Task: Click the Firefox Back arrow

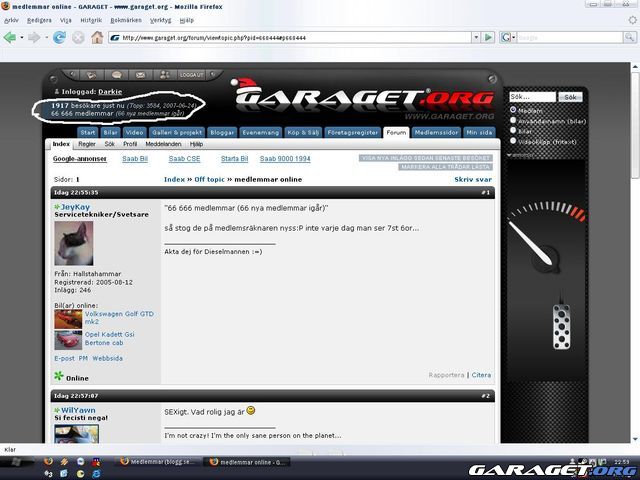Action: [x=10, y=38]
